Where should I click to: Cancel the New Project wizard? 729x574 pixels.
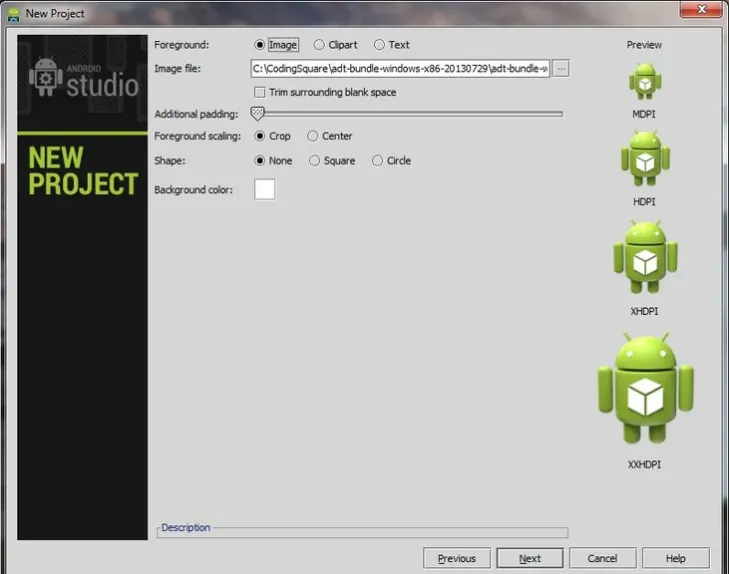point(603,558)
